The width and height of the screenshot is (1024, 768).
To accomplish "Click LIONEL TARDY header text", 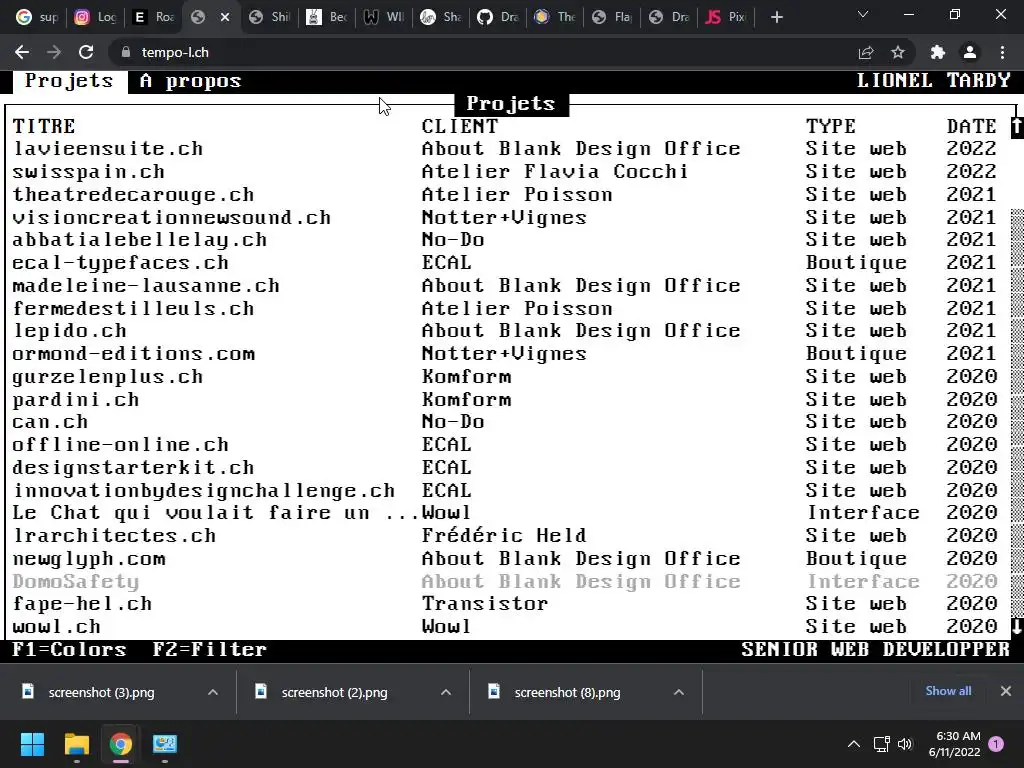I will tap(933, 80).
